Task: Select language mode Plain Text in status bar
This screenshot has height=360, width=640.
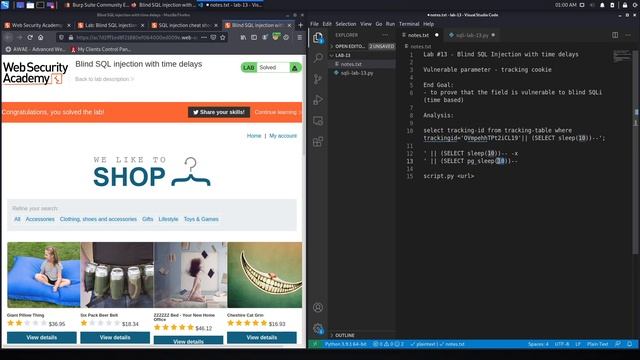Action: pyautogui.click(x=598, y=344)
